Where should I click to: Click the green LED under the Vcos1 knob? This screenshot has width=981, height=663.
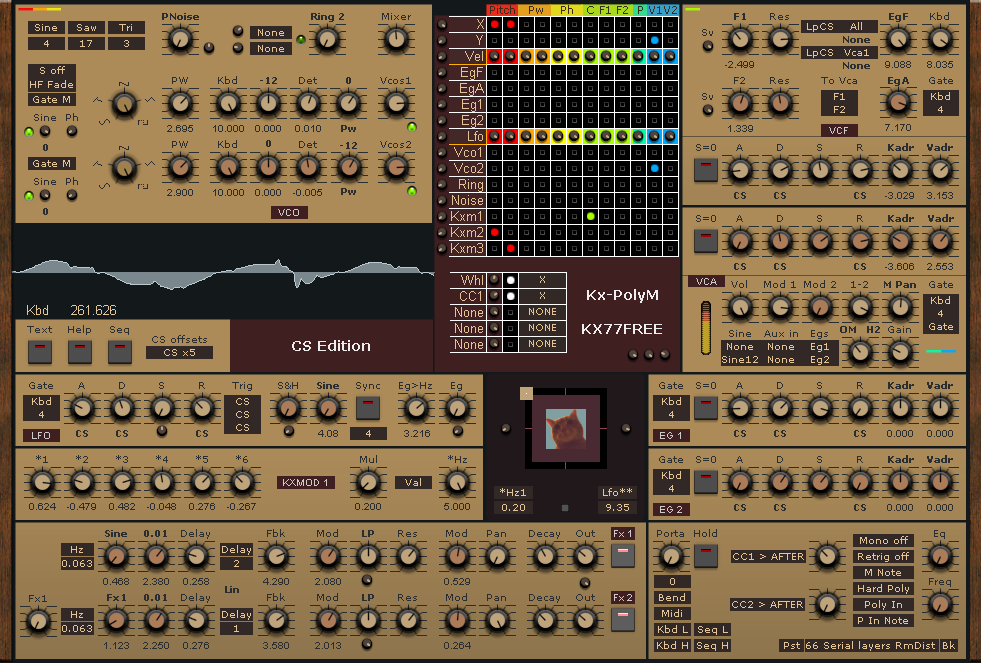(x=412, y=128)
